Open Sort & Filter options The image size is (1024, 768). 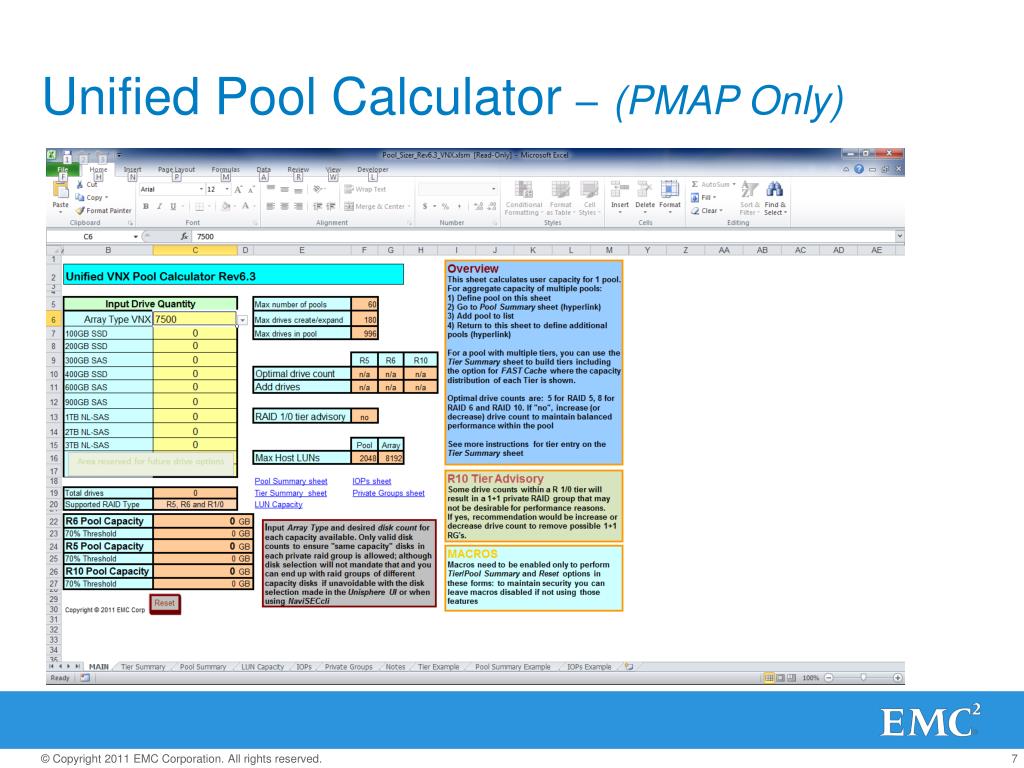(749, 199)
